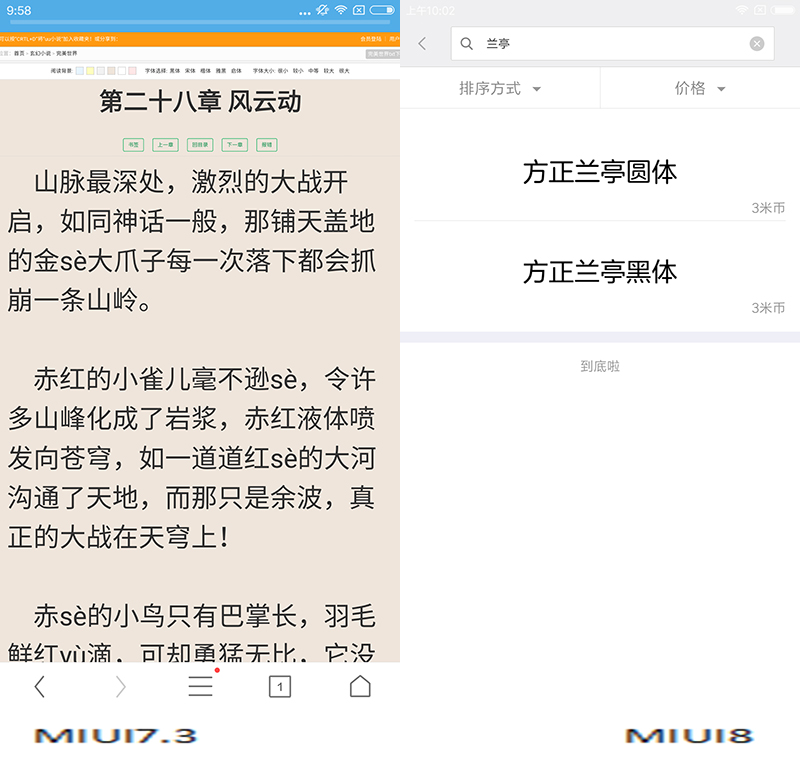Tap the 到底啦 end-of-list text

599,366
